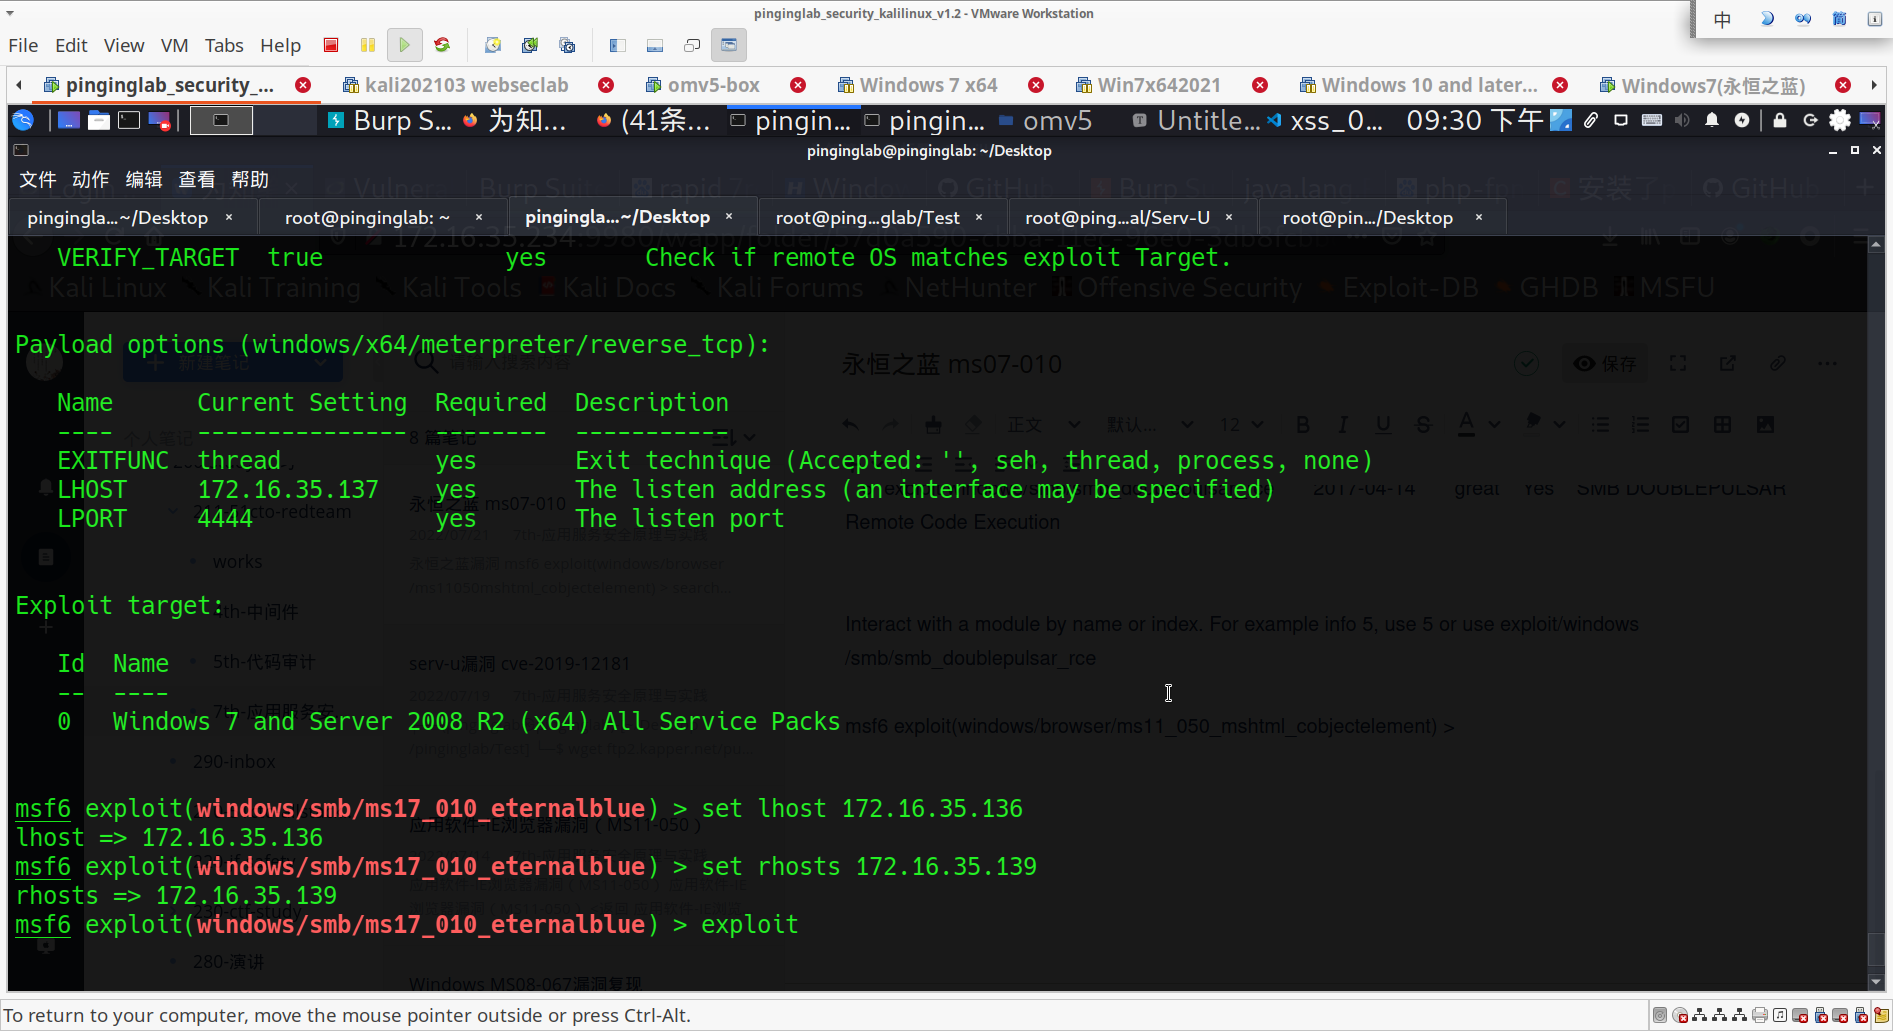Open the terminal 帮助 menu
Screen dimensions: 1893x1031
(250, 180)
